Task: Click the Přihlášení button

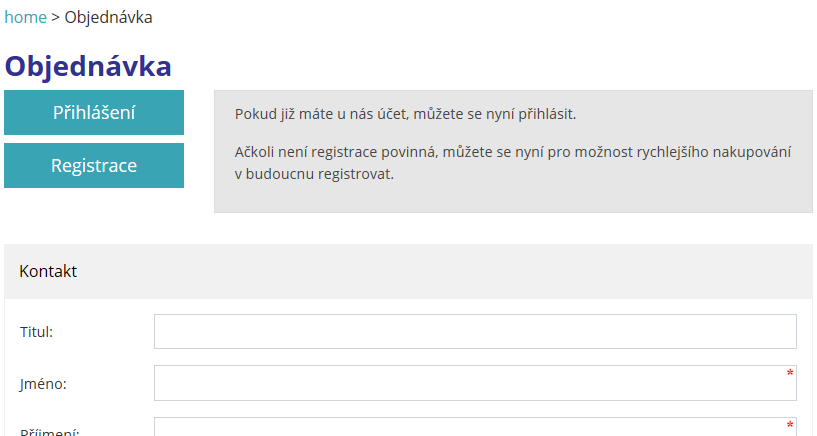Action: 94,113
